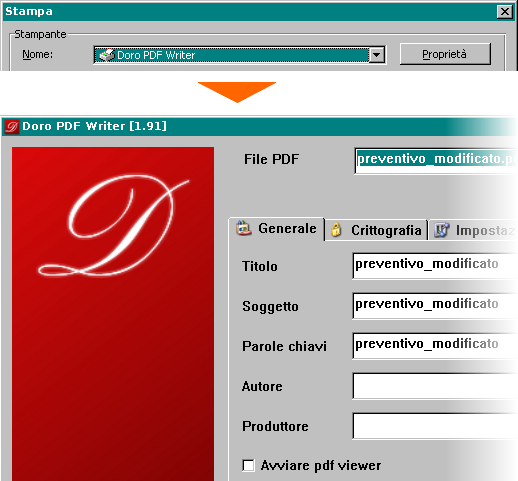
Task: Click the empty Autore input field
Action: 435,386
